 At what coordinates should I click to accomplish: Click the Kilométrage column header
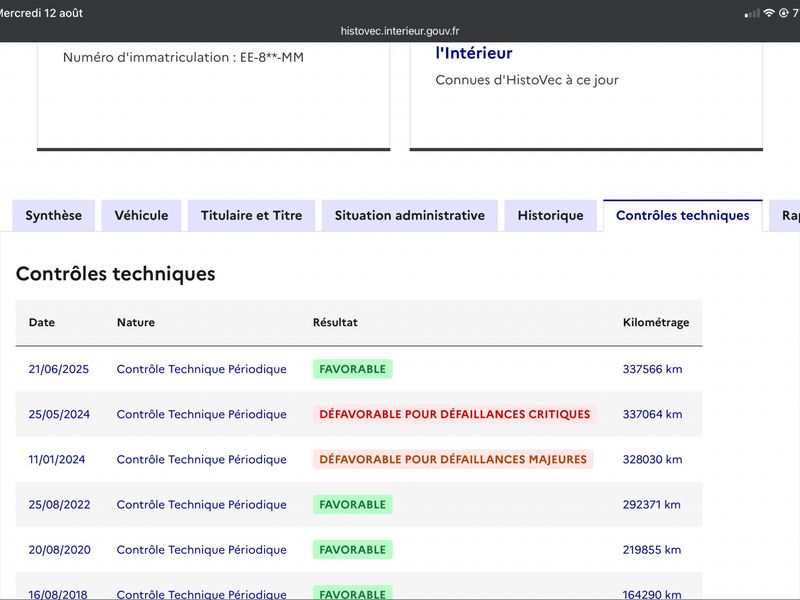point(656,322)
